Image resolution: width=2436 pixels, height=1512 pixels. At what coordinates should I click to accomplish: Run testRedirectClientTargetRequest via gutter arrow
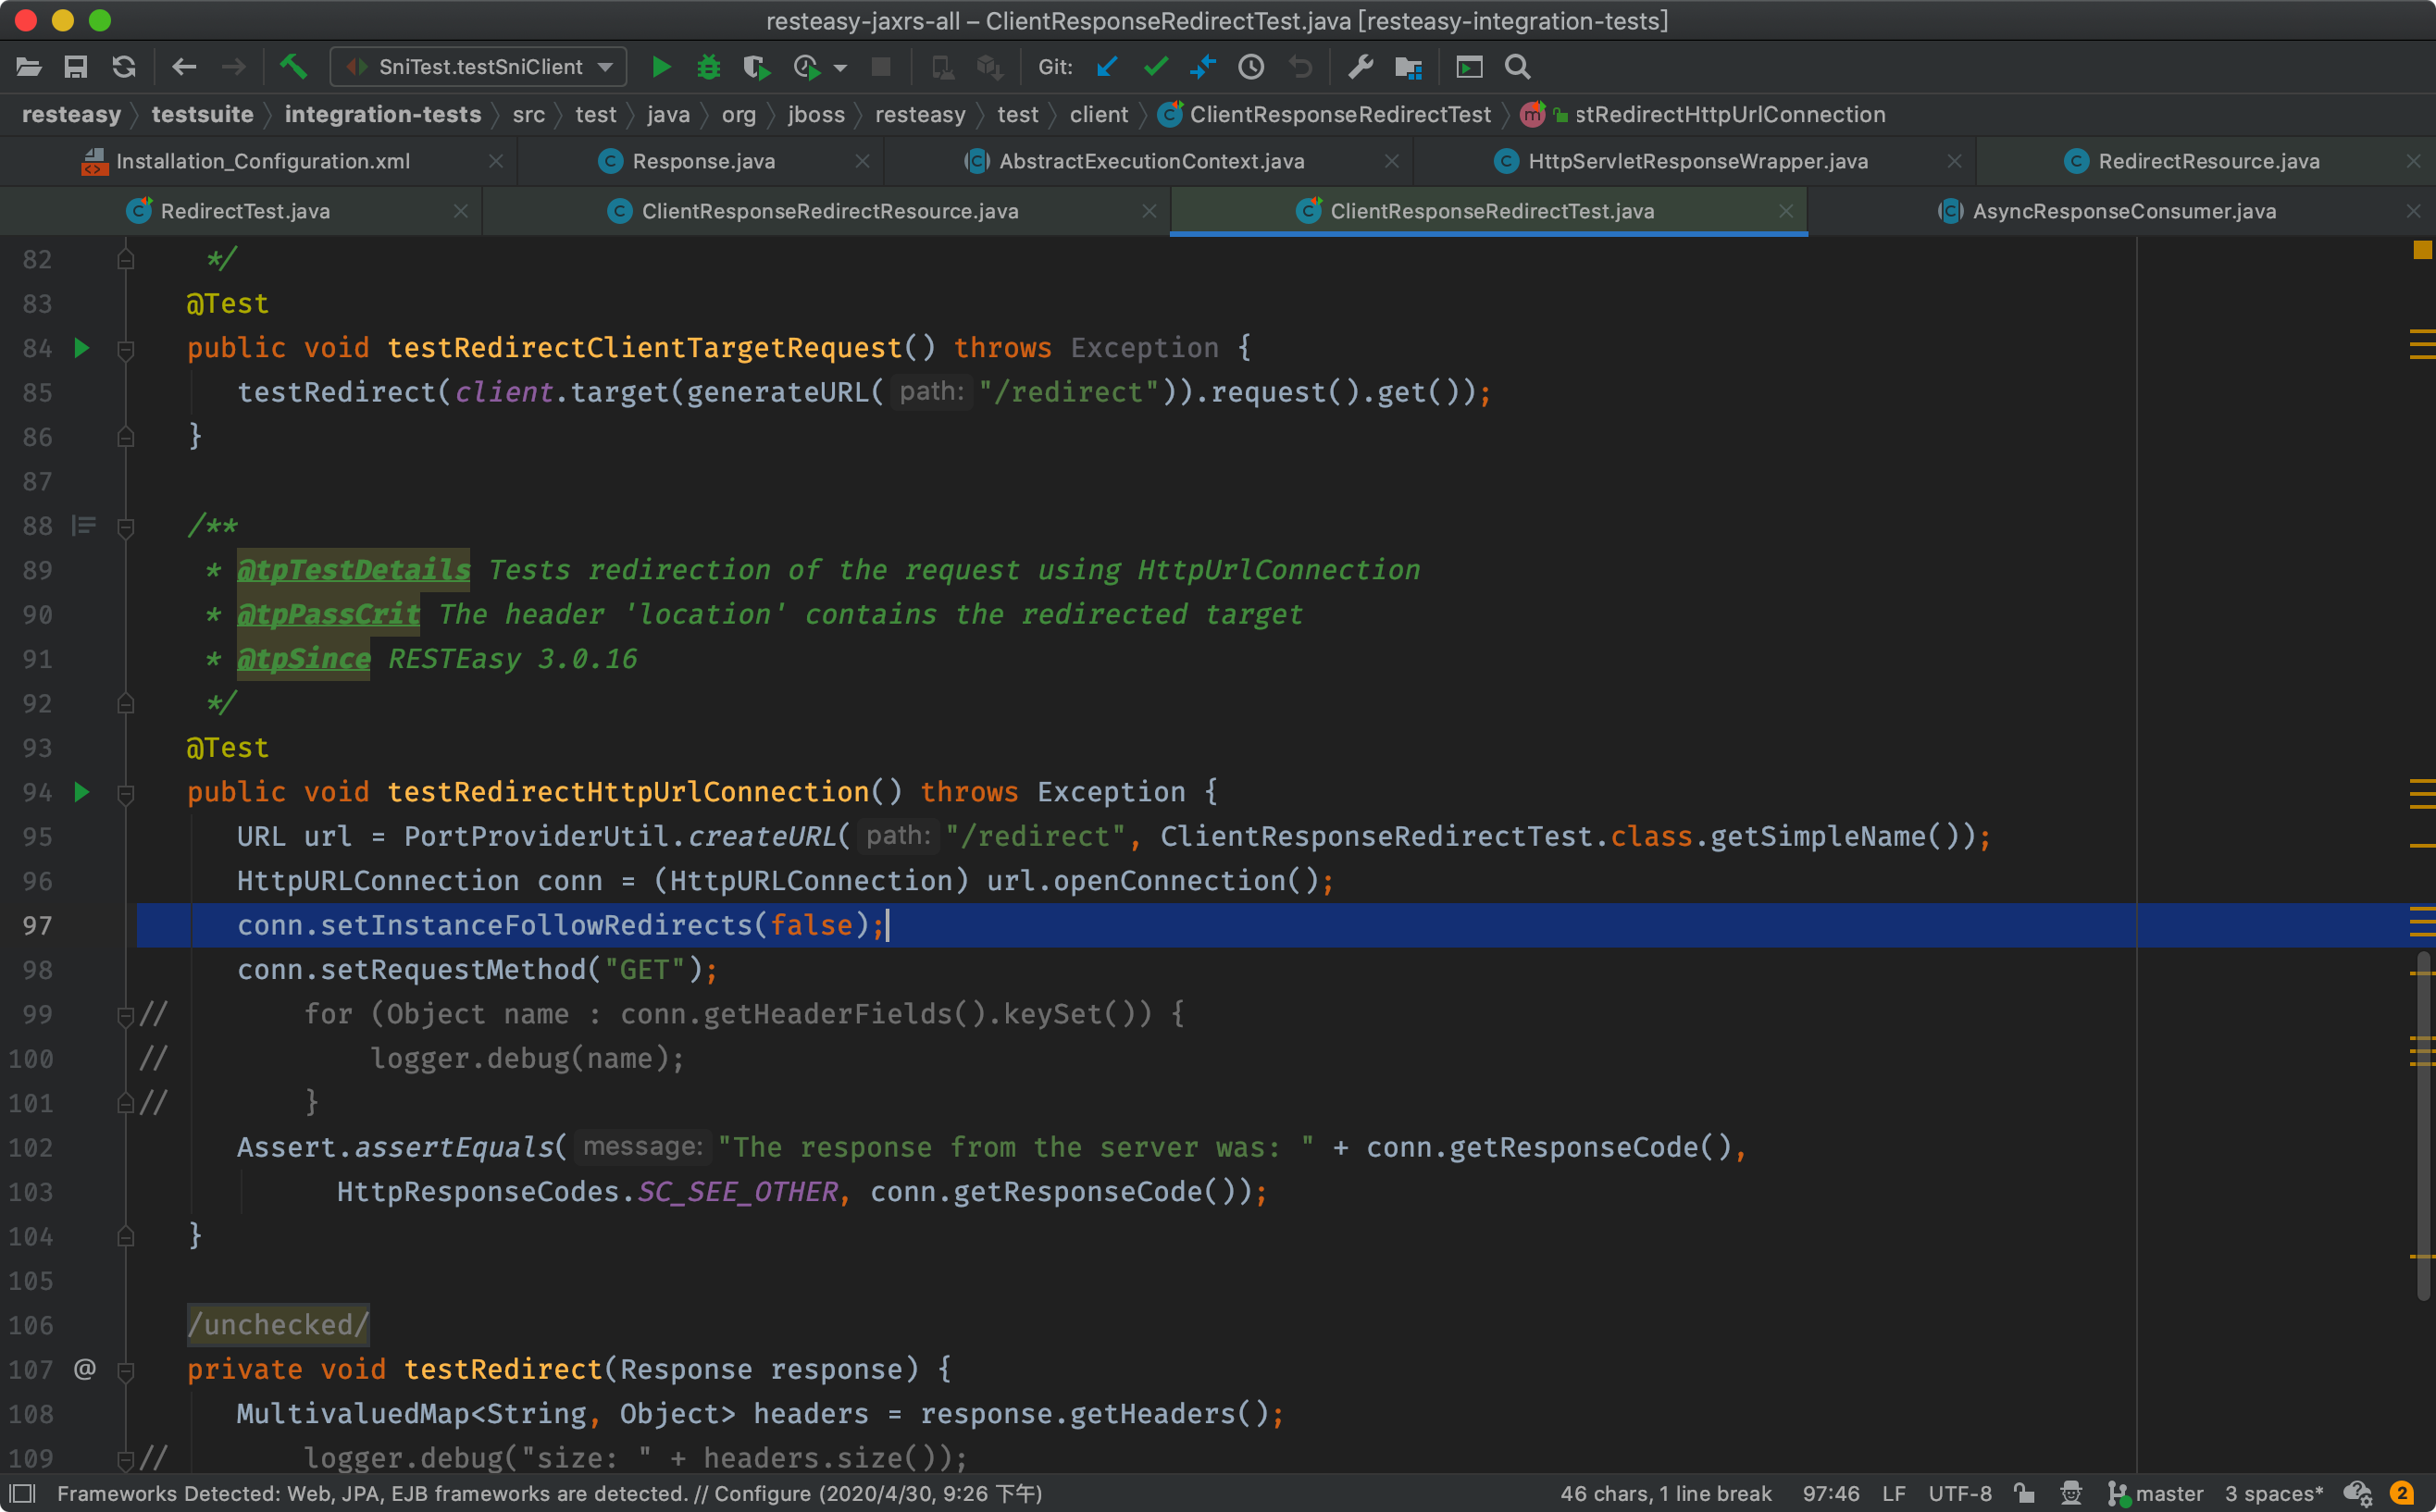click(82, 348)
